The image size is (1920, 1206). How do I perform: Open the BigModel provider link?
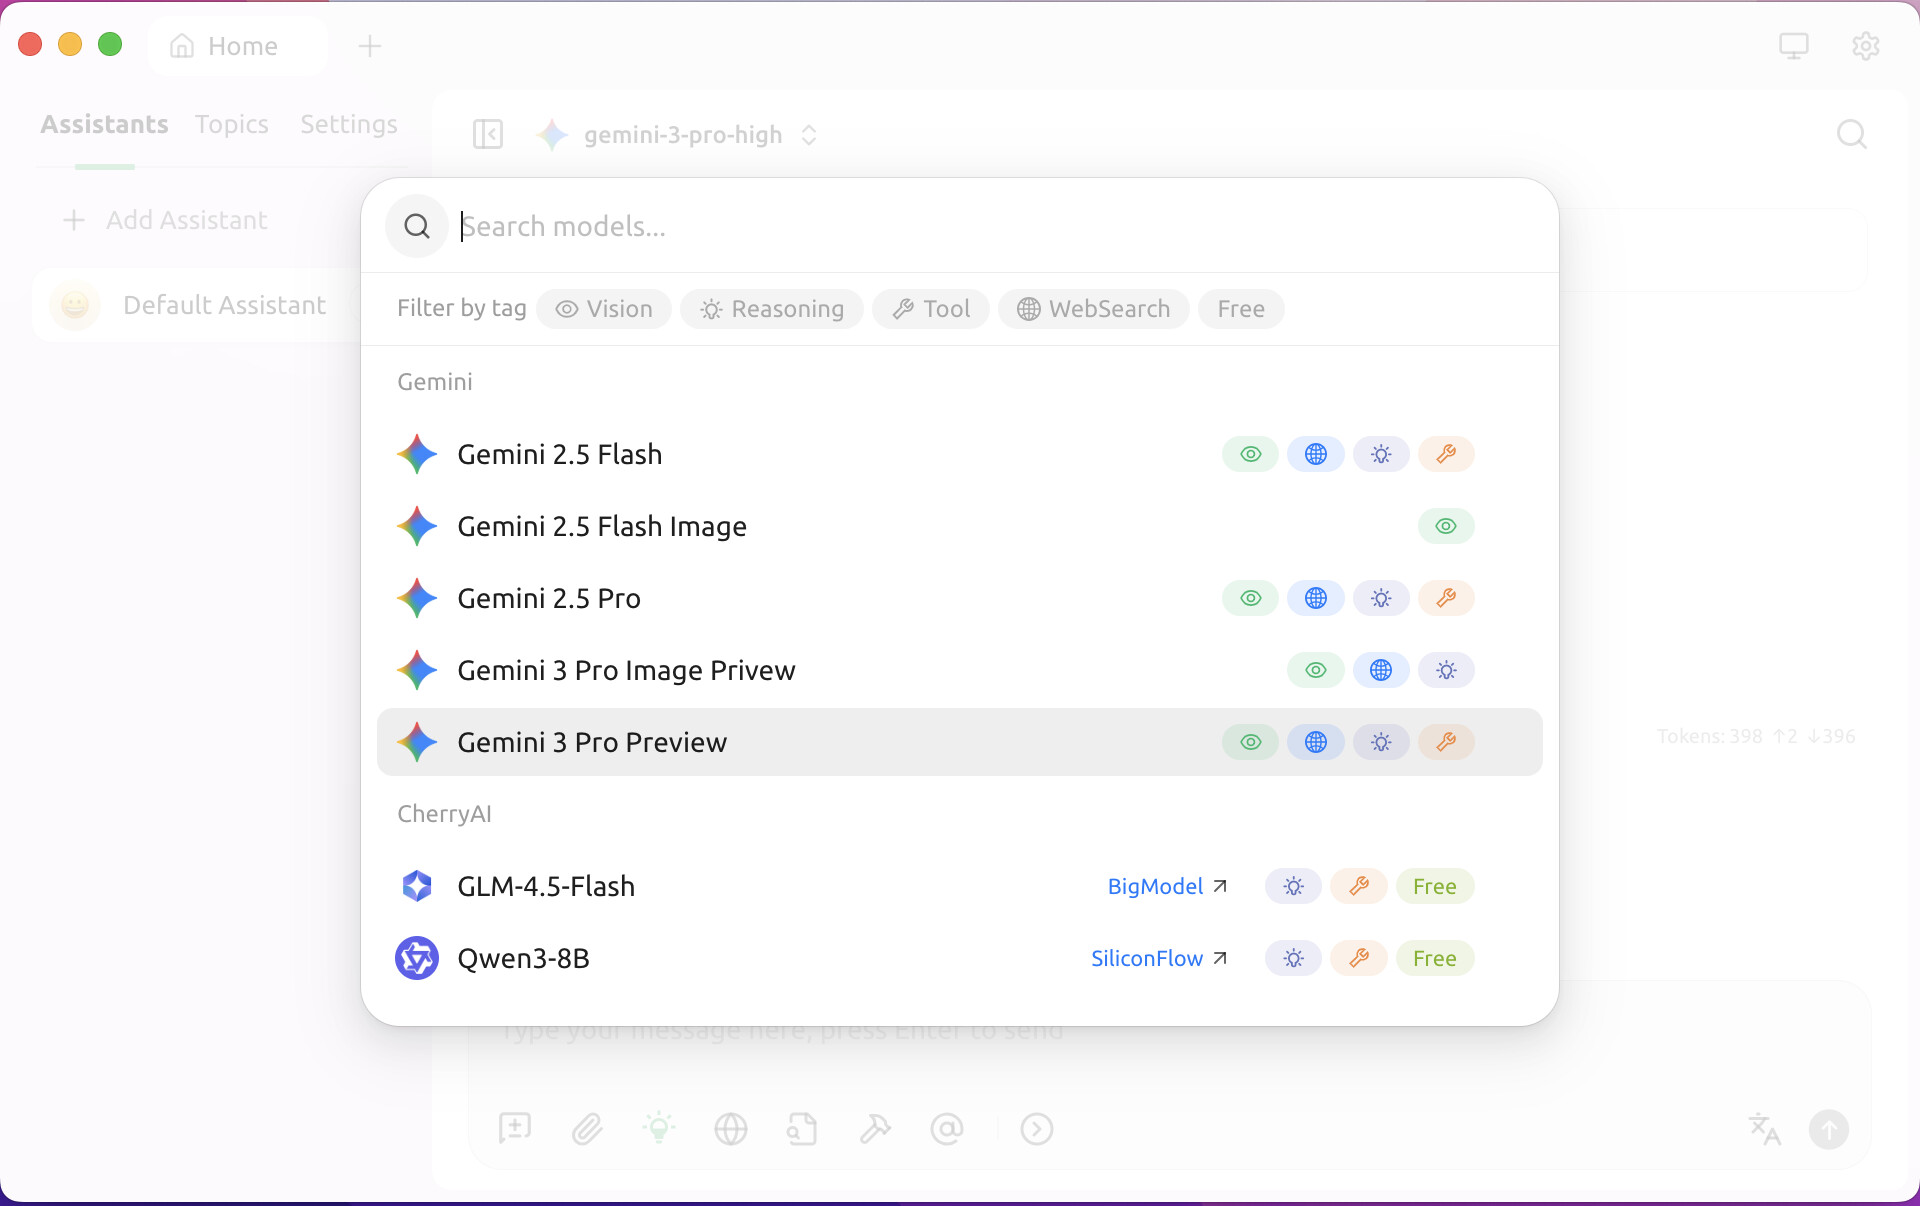pos(1167,886)
